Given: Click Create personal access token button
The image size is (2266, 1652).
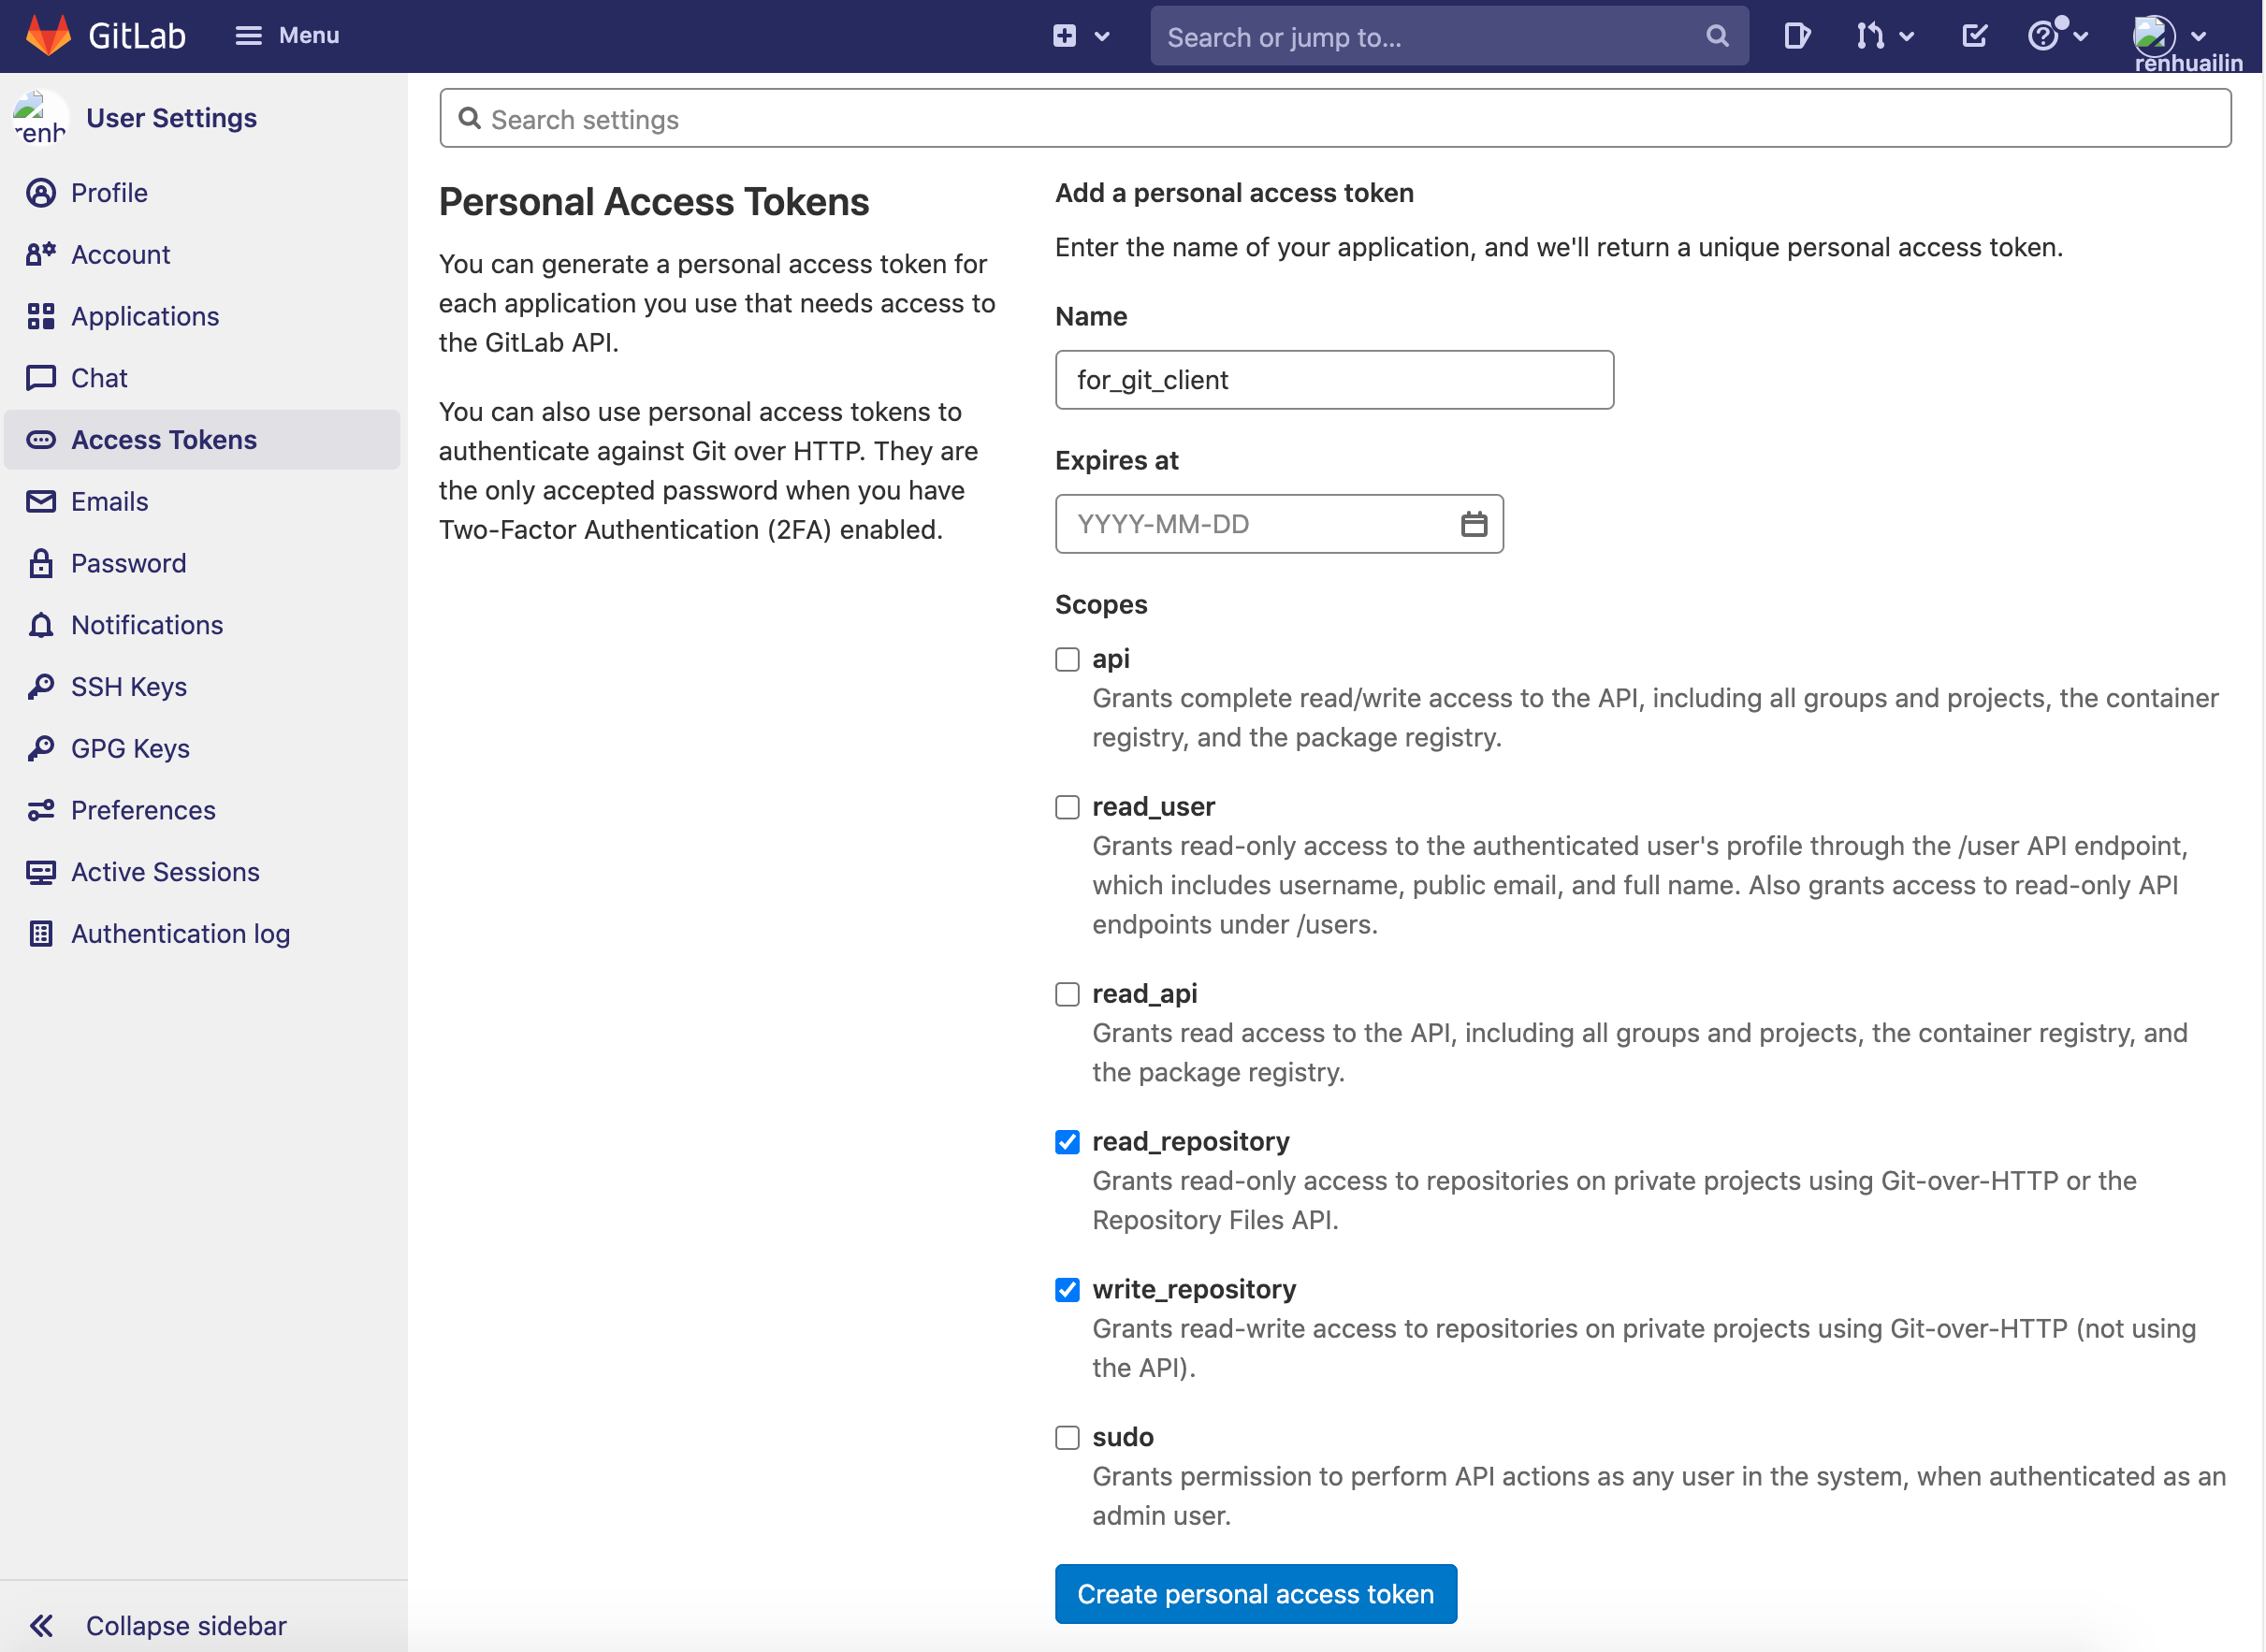Looking at the screenshot, I should click(1256, 1594).
